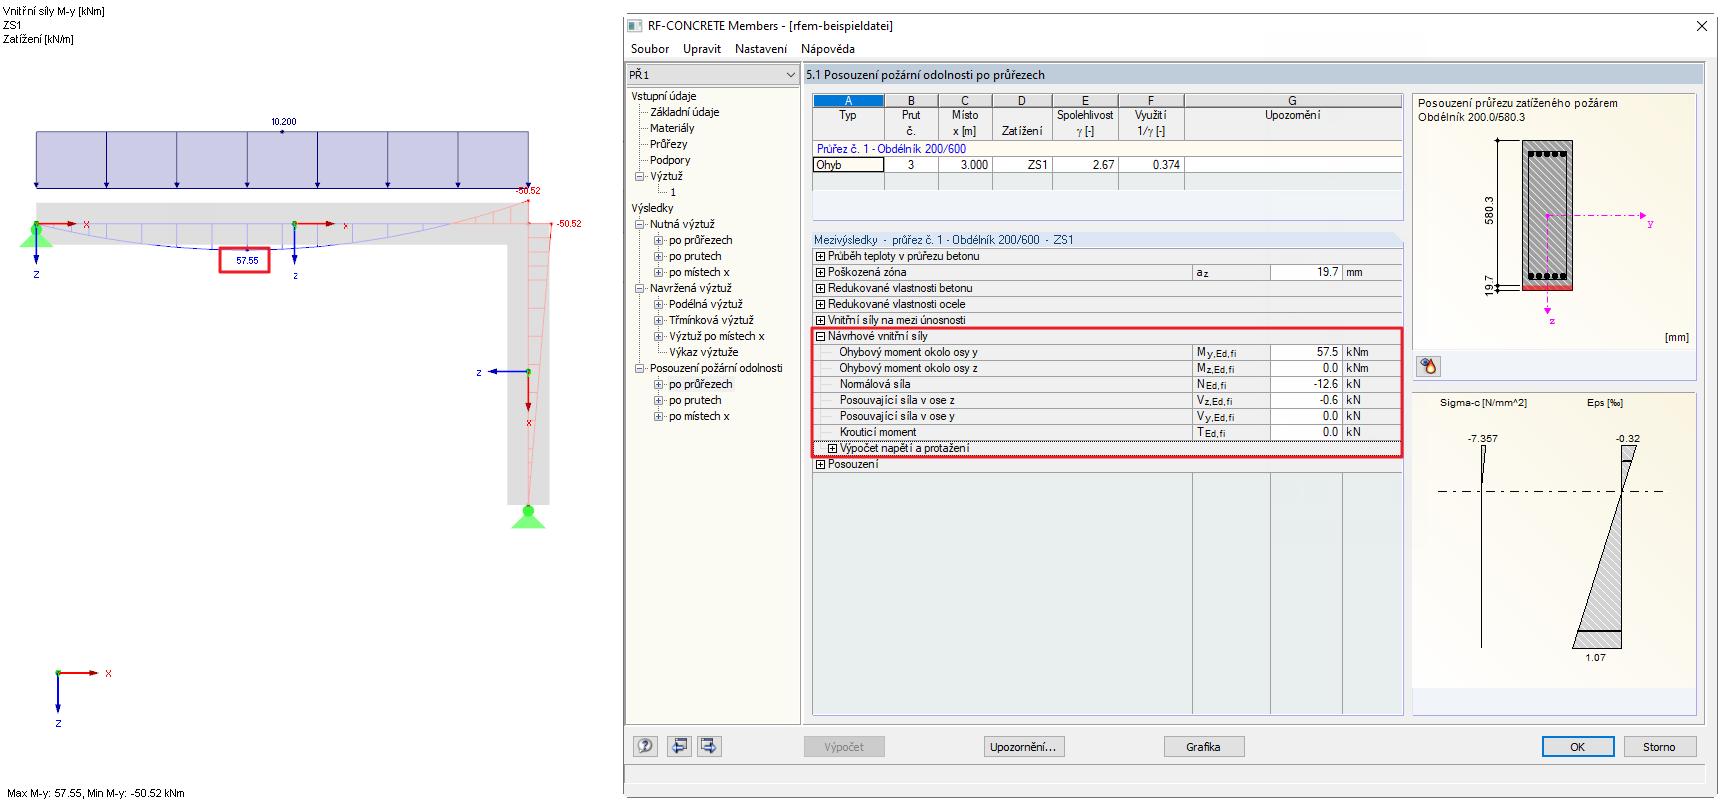Click the -12.6 kN normal force value
The width and height of the screenshot is (1727, 806).
[x=1307, y=384]
